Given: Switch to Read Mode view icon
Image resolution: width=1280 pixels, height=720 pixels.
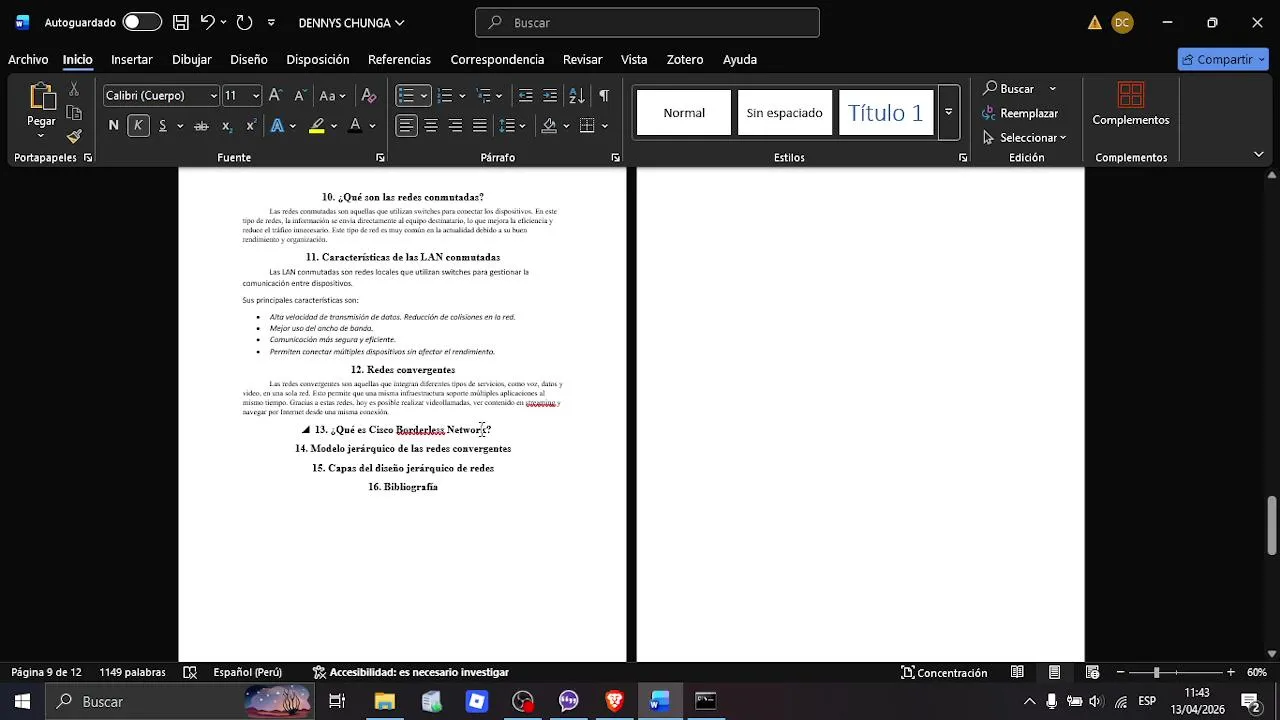Looking at the screenshot, I should (1017, 672).
